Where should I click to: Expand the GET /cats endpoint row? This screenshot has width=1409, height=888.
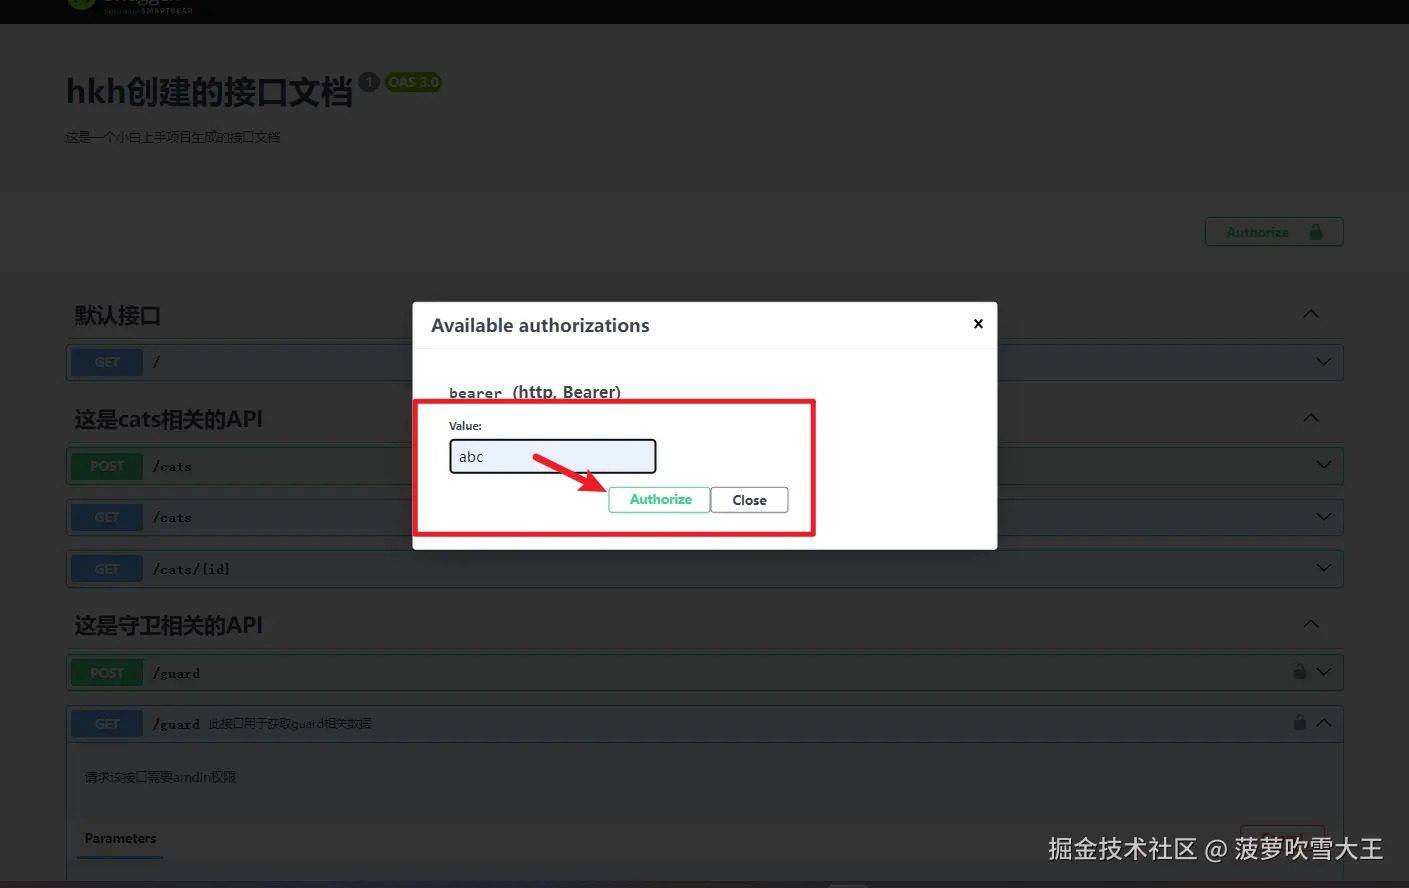[1322, 517]
